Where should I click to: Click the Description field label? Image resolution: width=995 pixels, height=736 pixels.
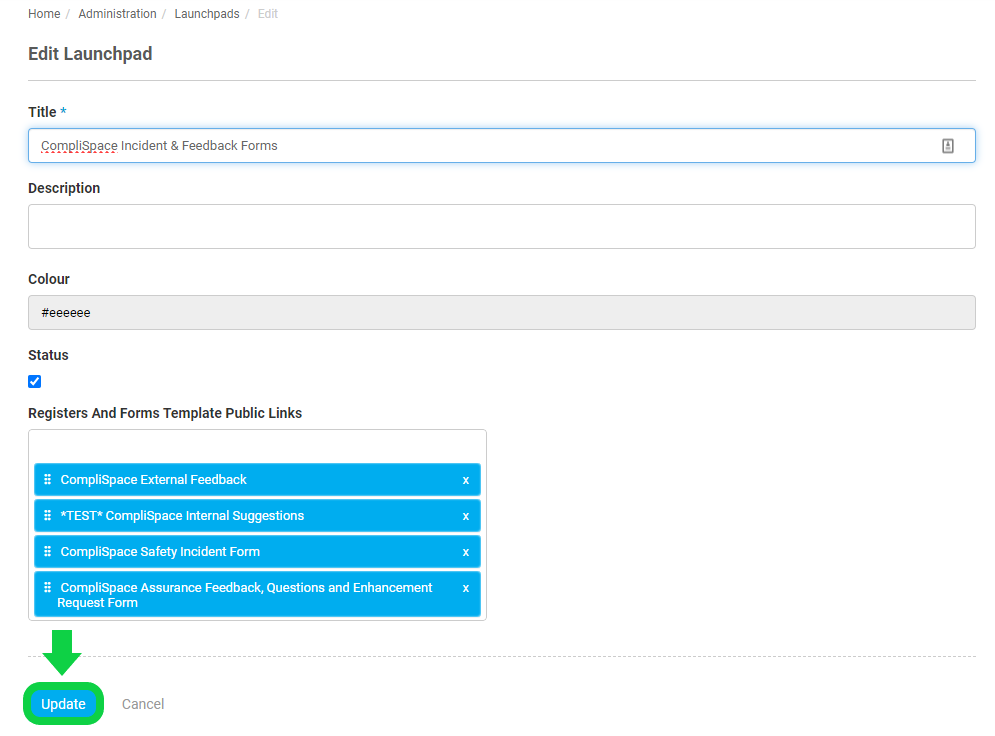pyautogui.click(x=64, y=188)
